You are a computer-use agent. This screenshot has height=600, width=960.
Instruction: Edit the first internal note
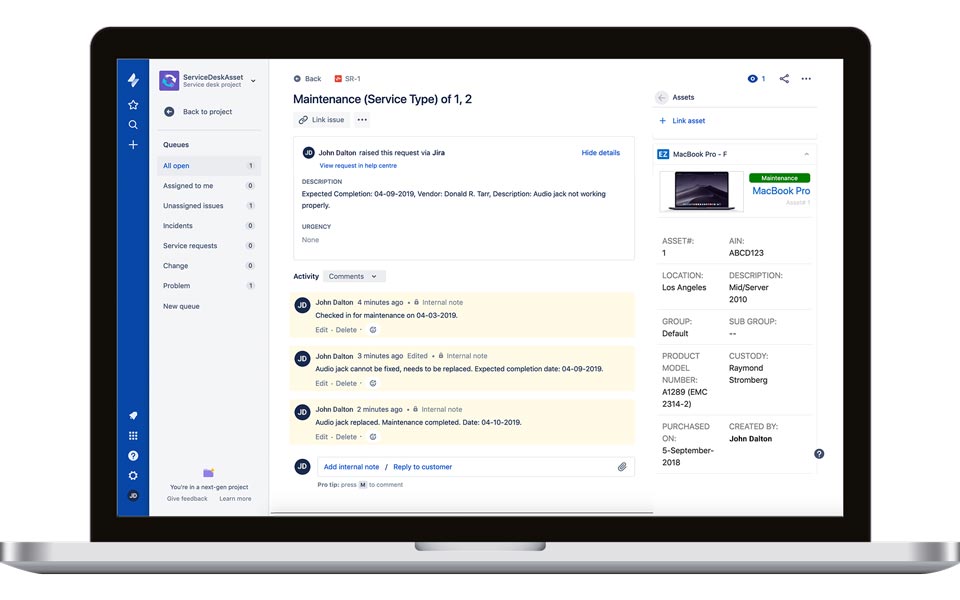[322, 329]
